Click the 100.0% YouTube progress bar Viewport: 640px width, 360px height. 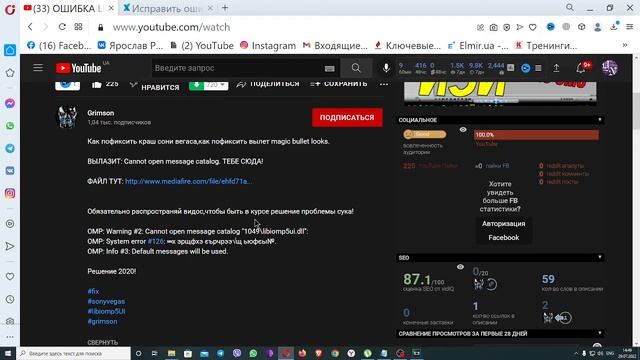coord(536,135)
